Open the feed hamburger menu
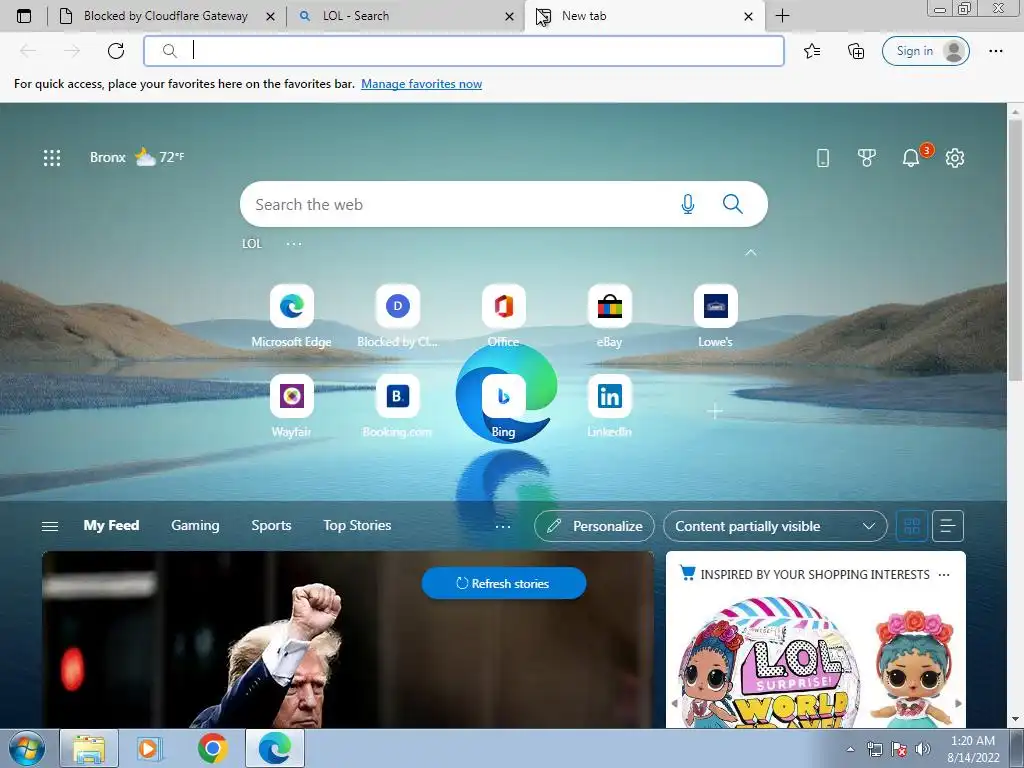 coord(50,526)
